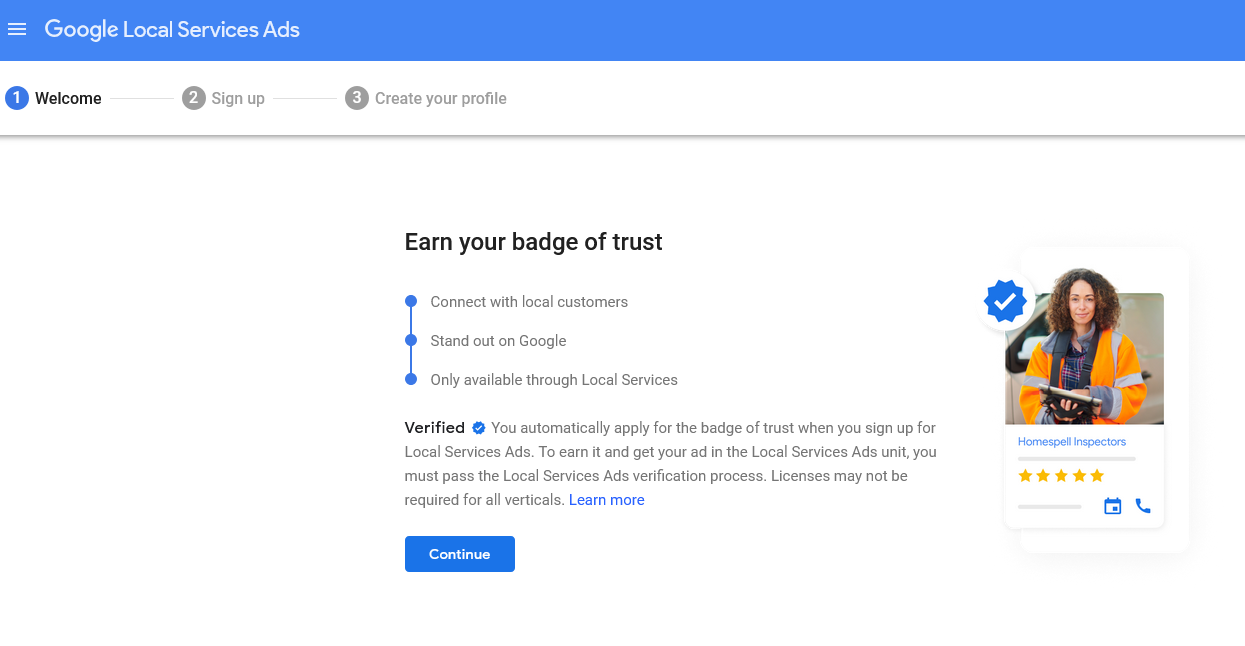The height and width of the screenshot is (646, 1245).
Task: Open the Create your profile step
Action: (441, 98)
